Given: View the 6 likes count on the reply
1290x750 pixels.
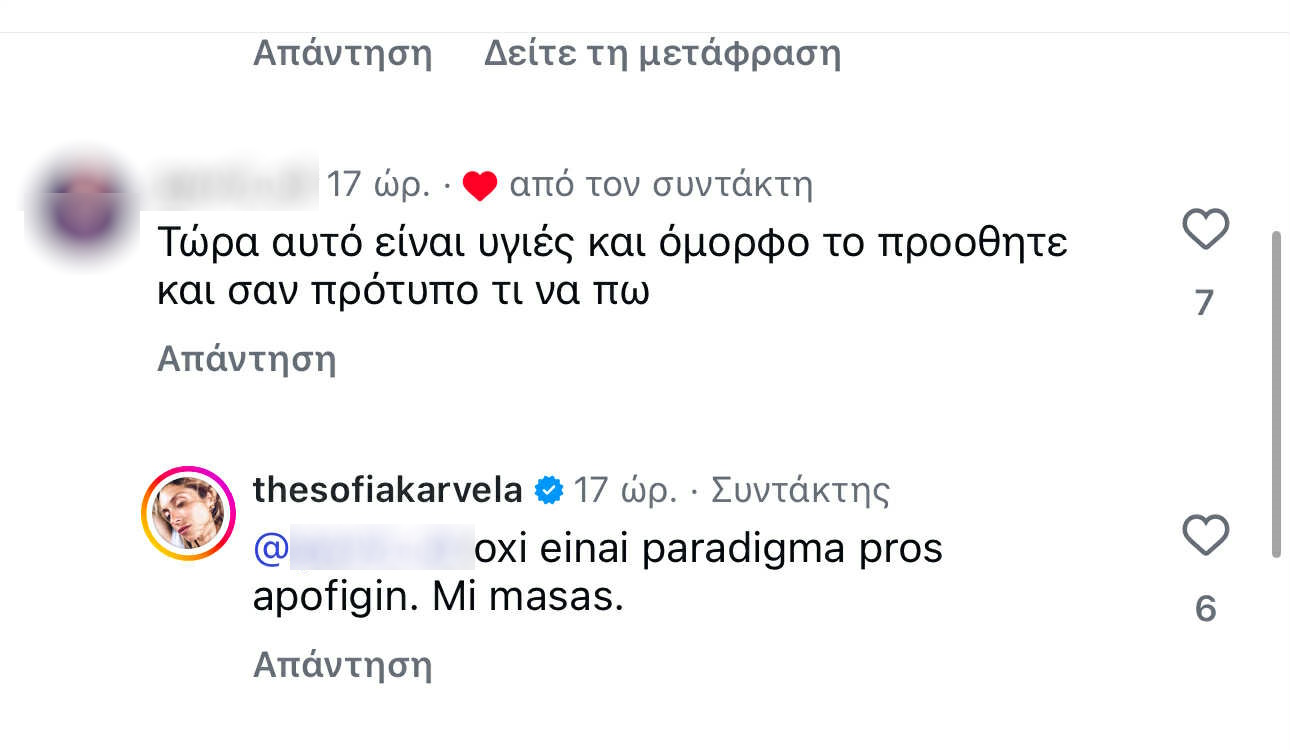Looking at the screenshot, I should pos(1205,609).
